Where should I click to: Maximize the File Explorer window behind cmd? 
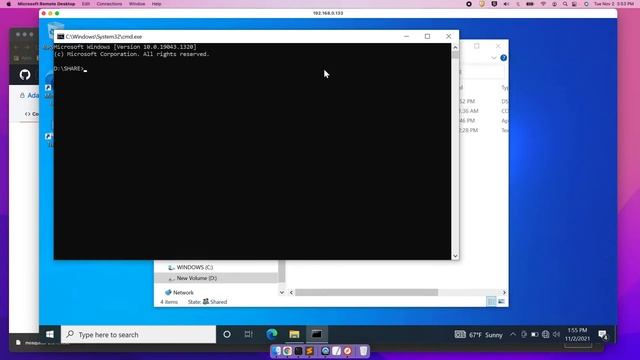point(477,46)
